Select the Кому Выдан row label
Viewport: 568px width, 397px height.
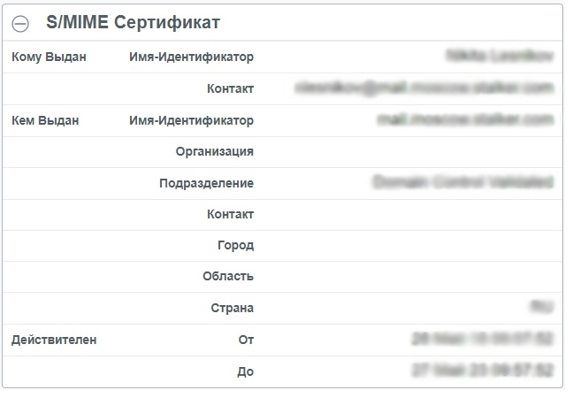tap(49, 57)
